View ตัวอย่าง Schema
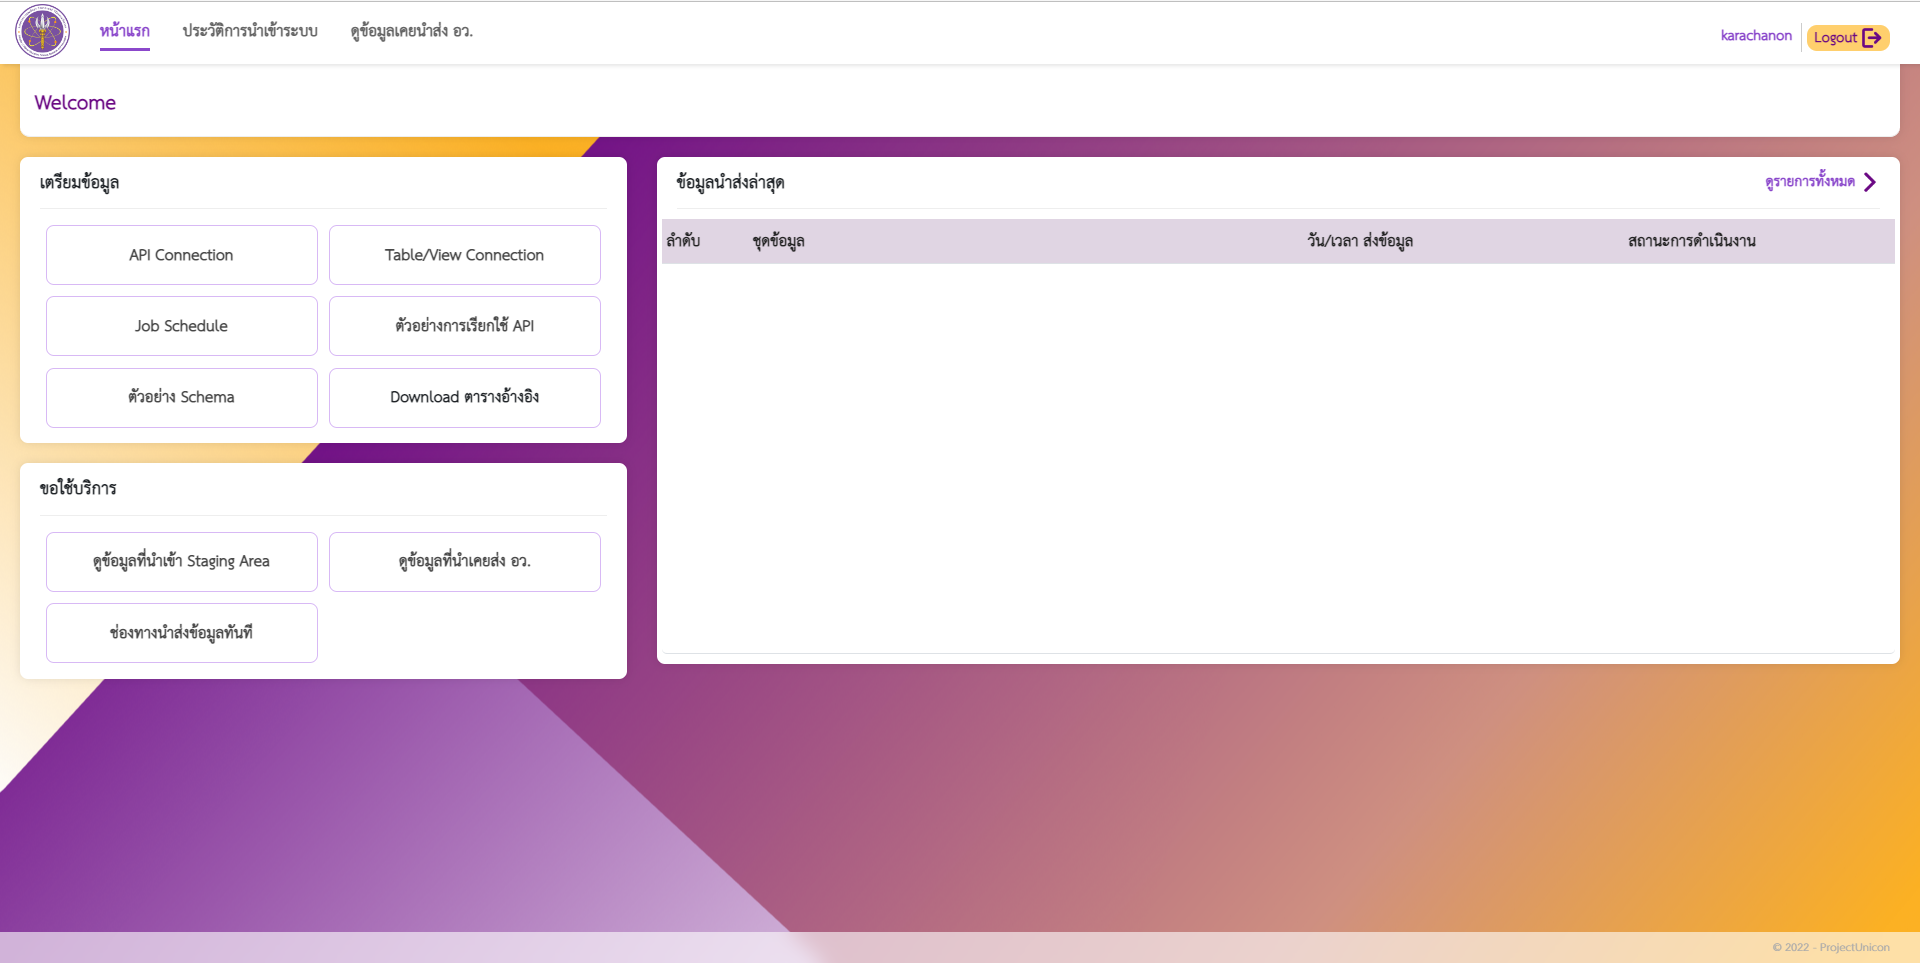Screen dimensions: 1920x963 coord(181,397)
